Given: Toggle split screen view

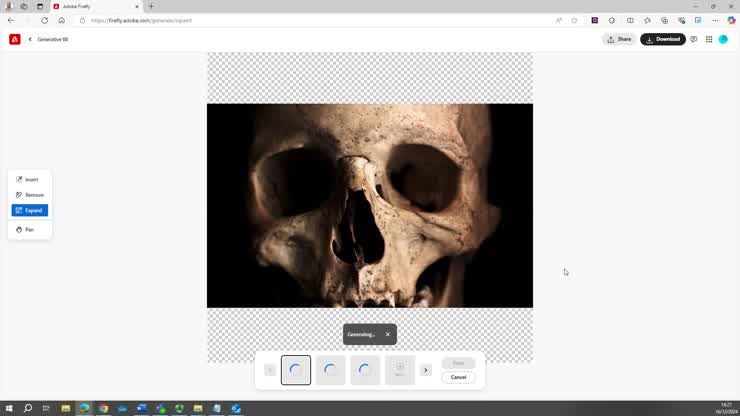Looking at the screenshot, I should (630, 20).
